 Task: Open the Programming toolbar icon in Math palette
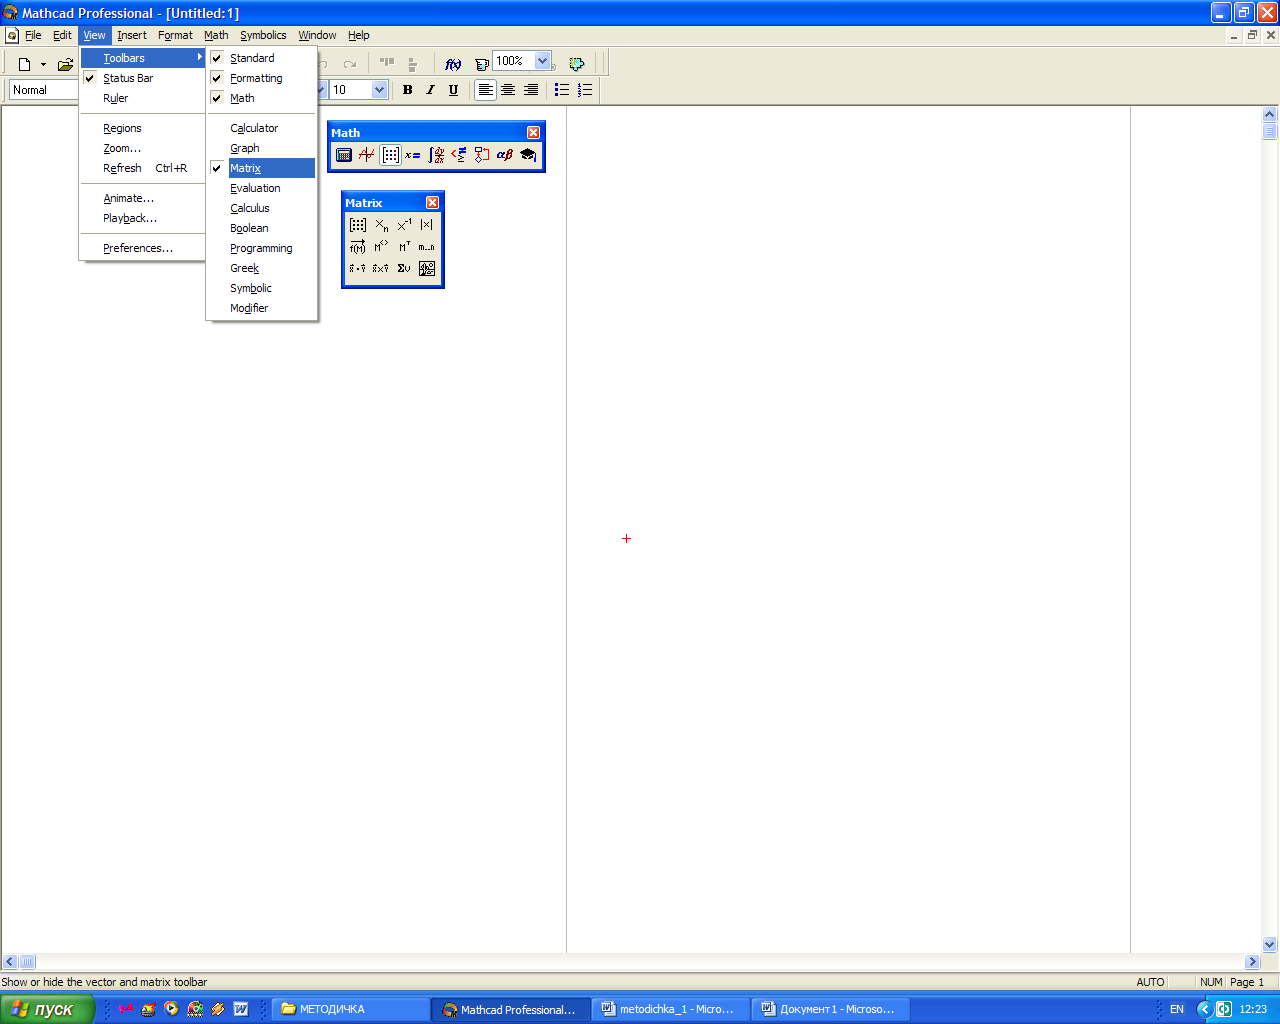482,155
